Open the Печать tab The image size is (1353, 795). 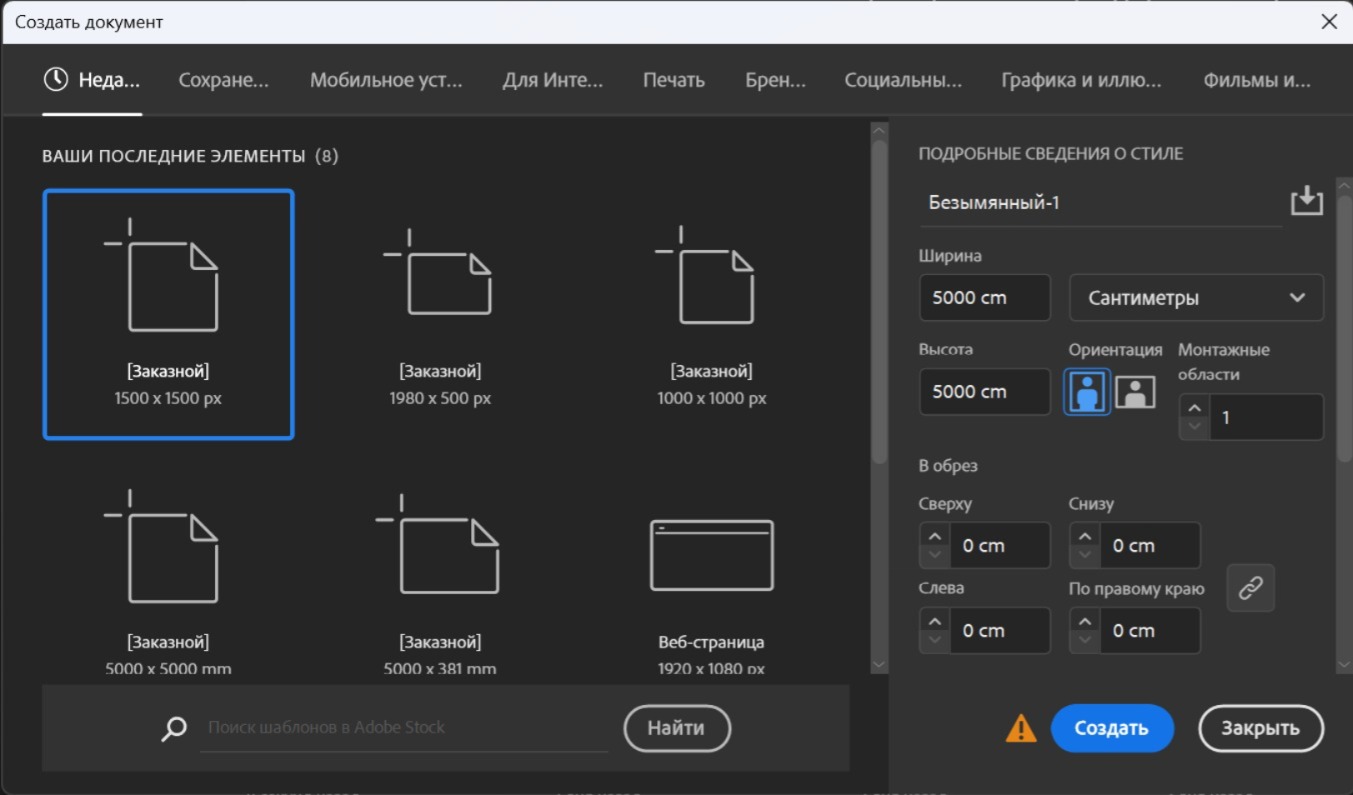pyautogui.click(x=673, y=81)
